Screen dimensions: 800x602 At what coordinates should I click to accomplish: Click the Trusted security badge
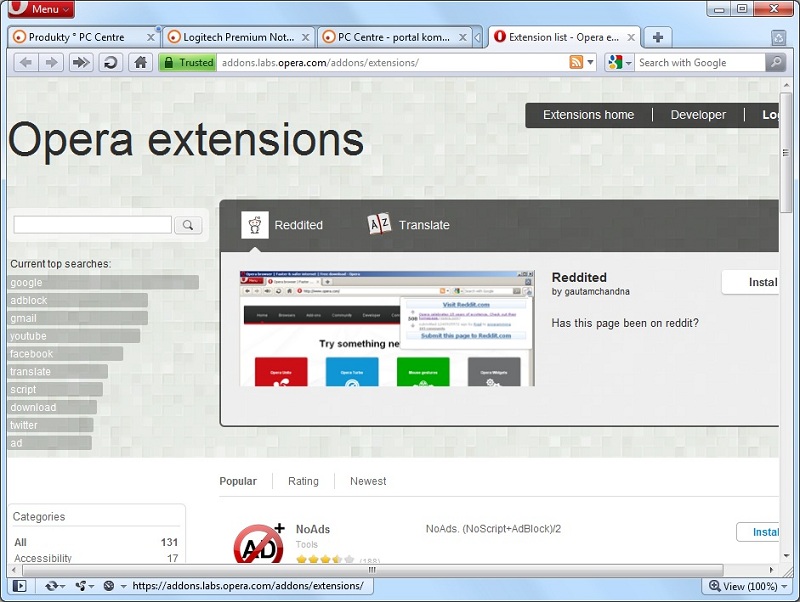click(x=187, y=61)
